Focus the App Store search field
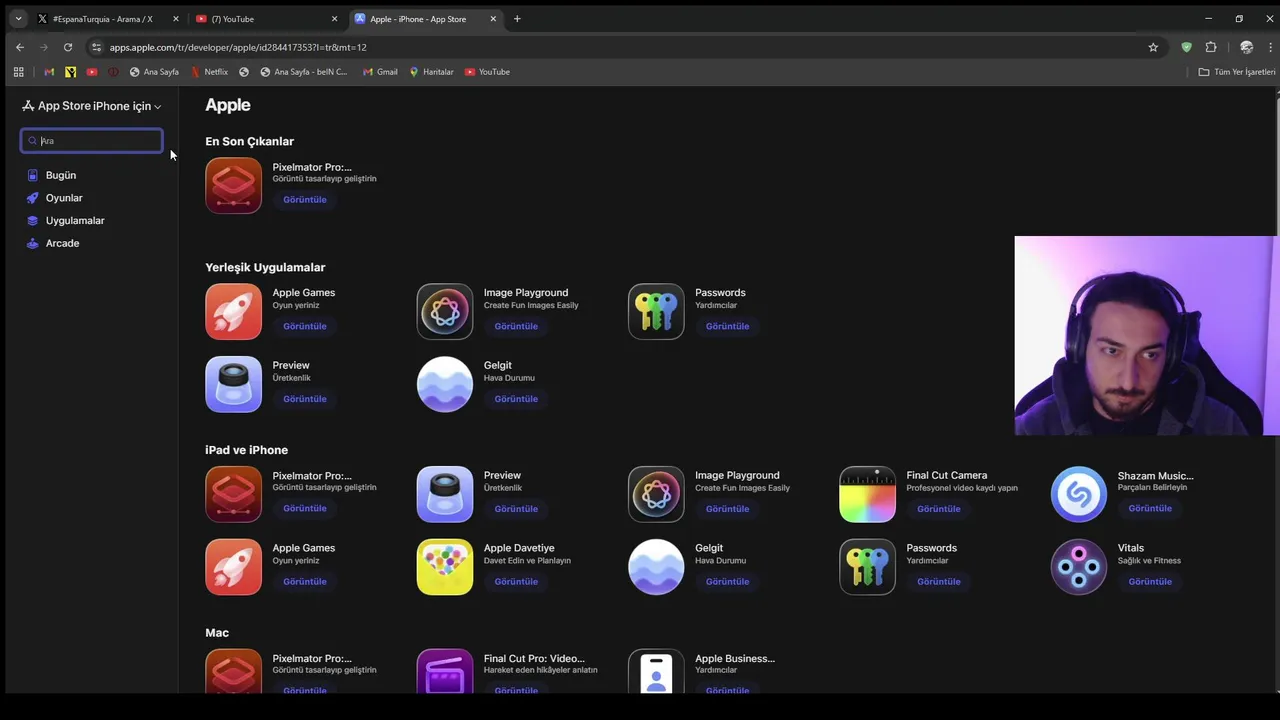 click(91, 141)
